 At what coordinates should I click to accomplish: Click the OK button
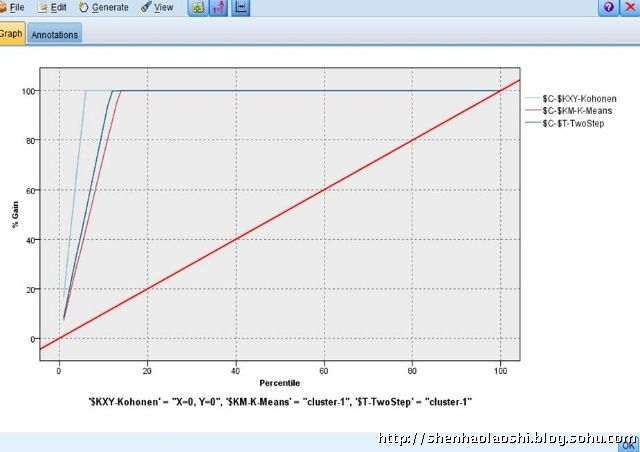pyautogui.click(x=629, y=445)
